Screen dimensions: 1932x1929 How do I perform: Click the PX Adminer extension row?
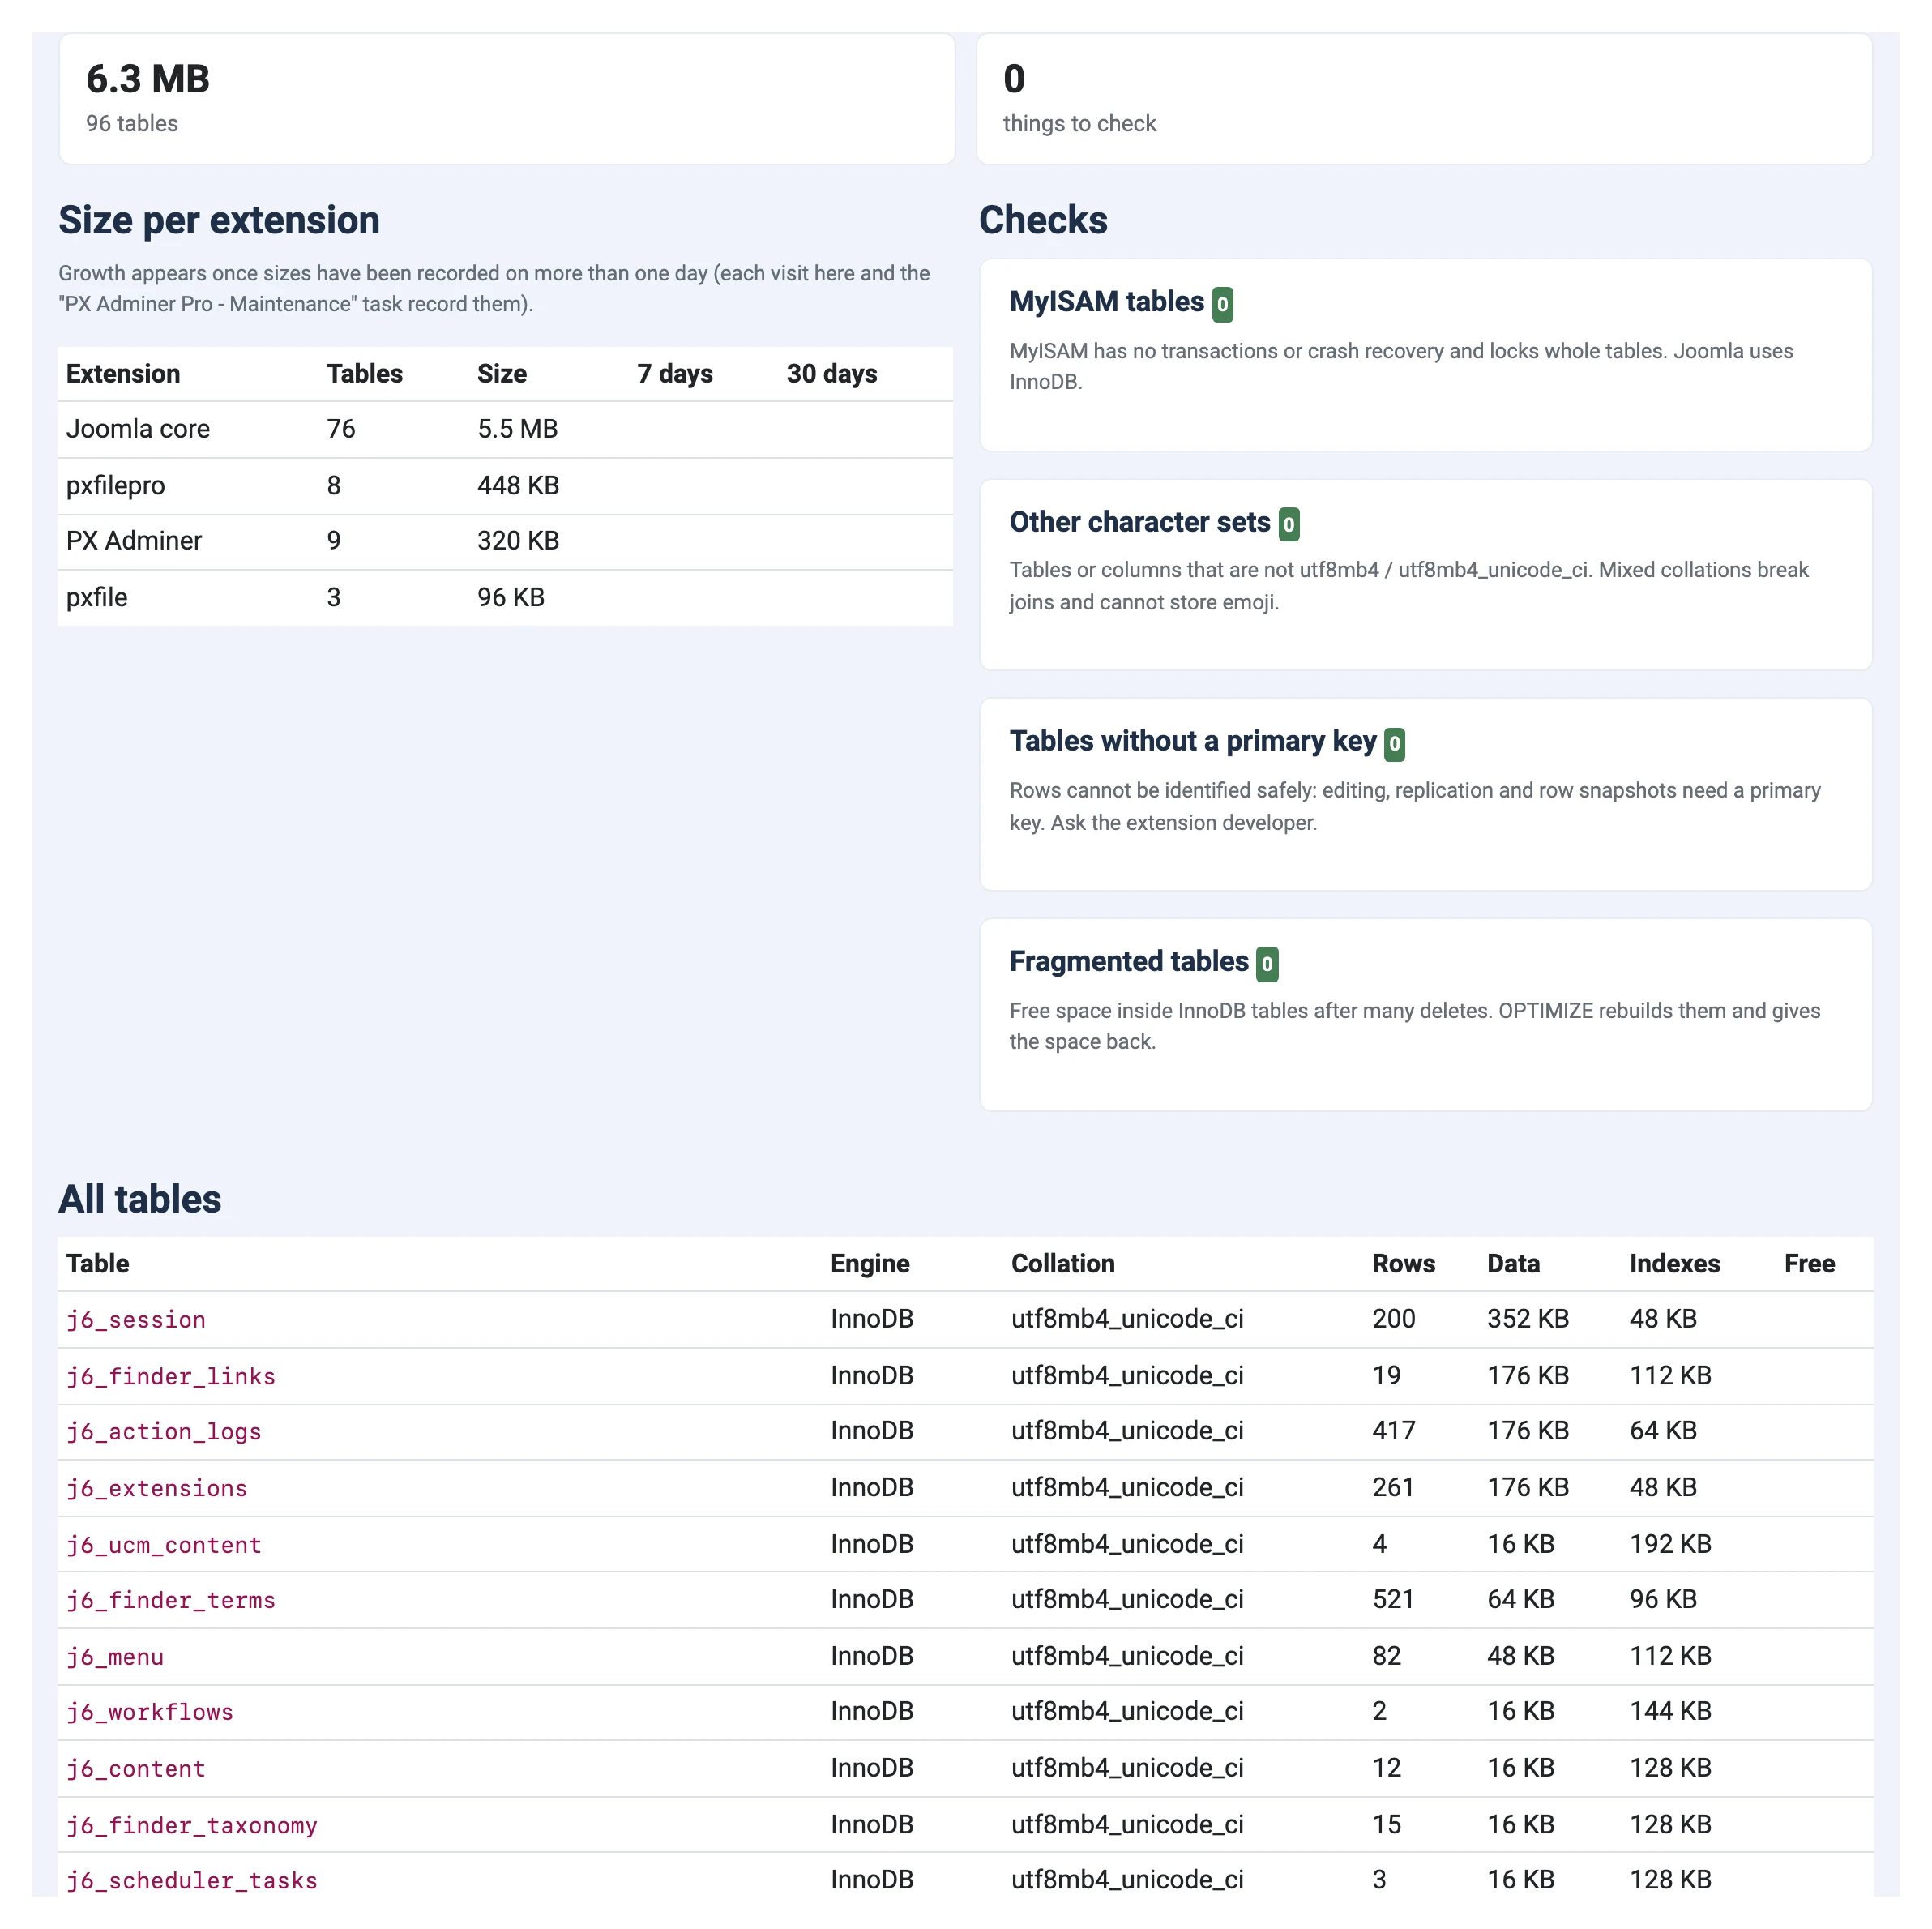[505, 541]
